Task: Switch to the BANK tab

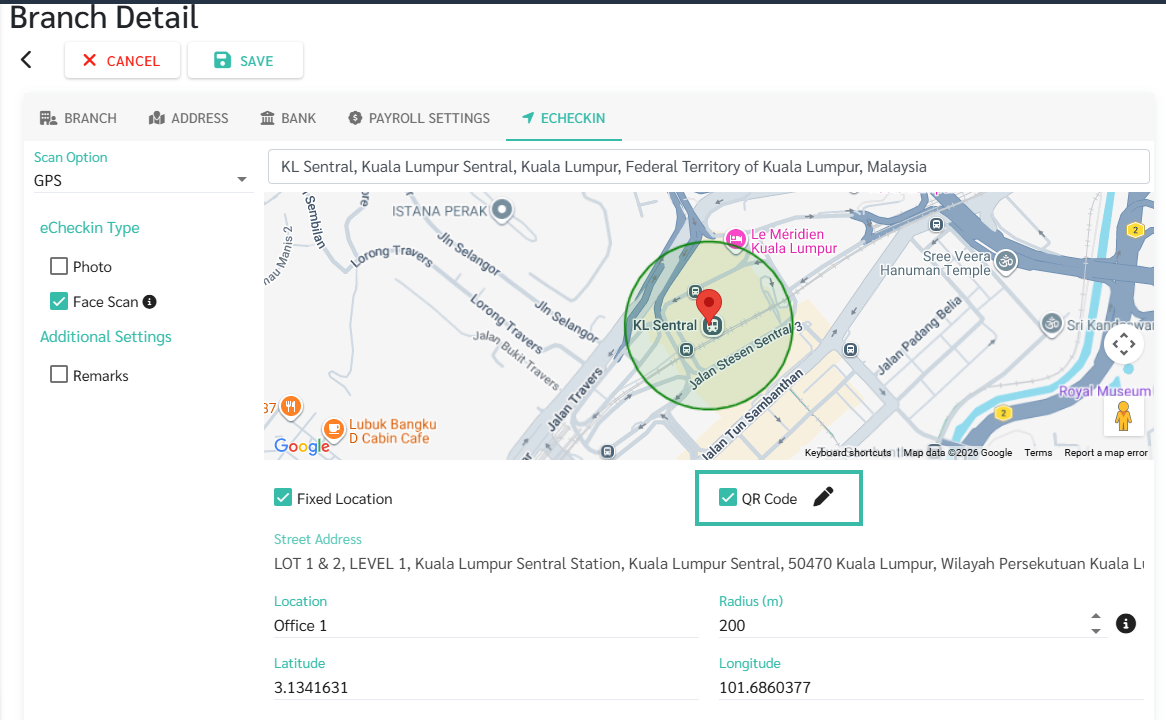Action: pyautogui.click(x=288, y=118)
